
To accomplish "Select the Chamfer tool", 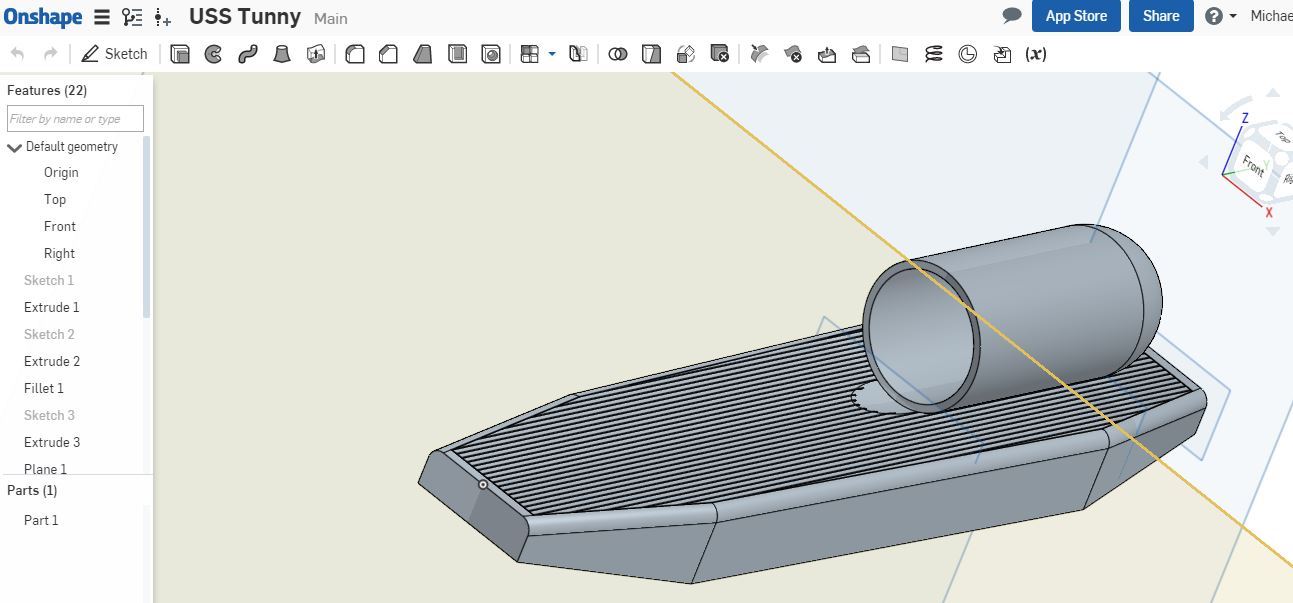I will coord(388,54).
